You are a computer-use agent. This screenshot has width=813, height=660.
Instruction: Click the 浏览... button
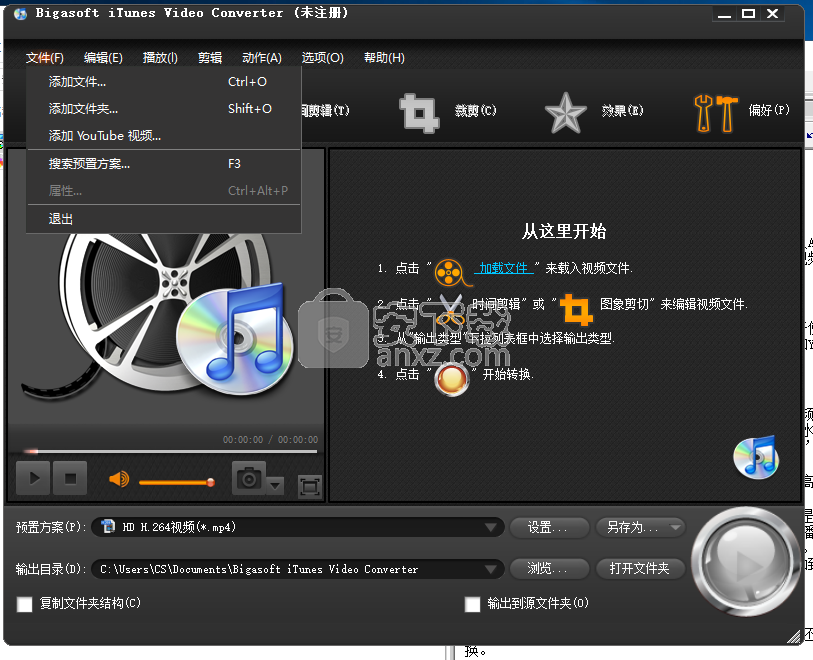(550, 569)
